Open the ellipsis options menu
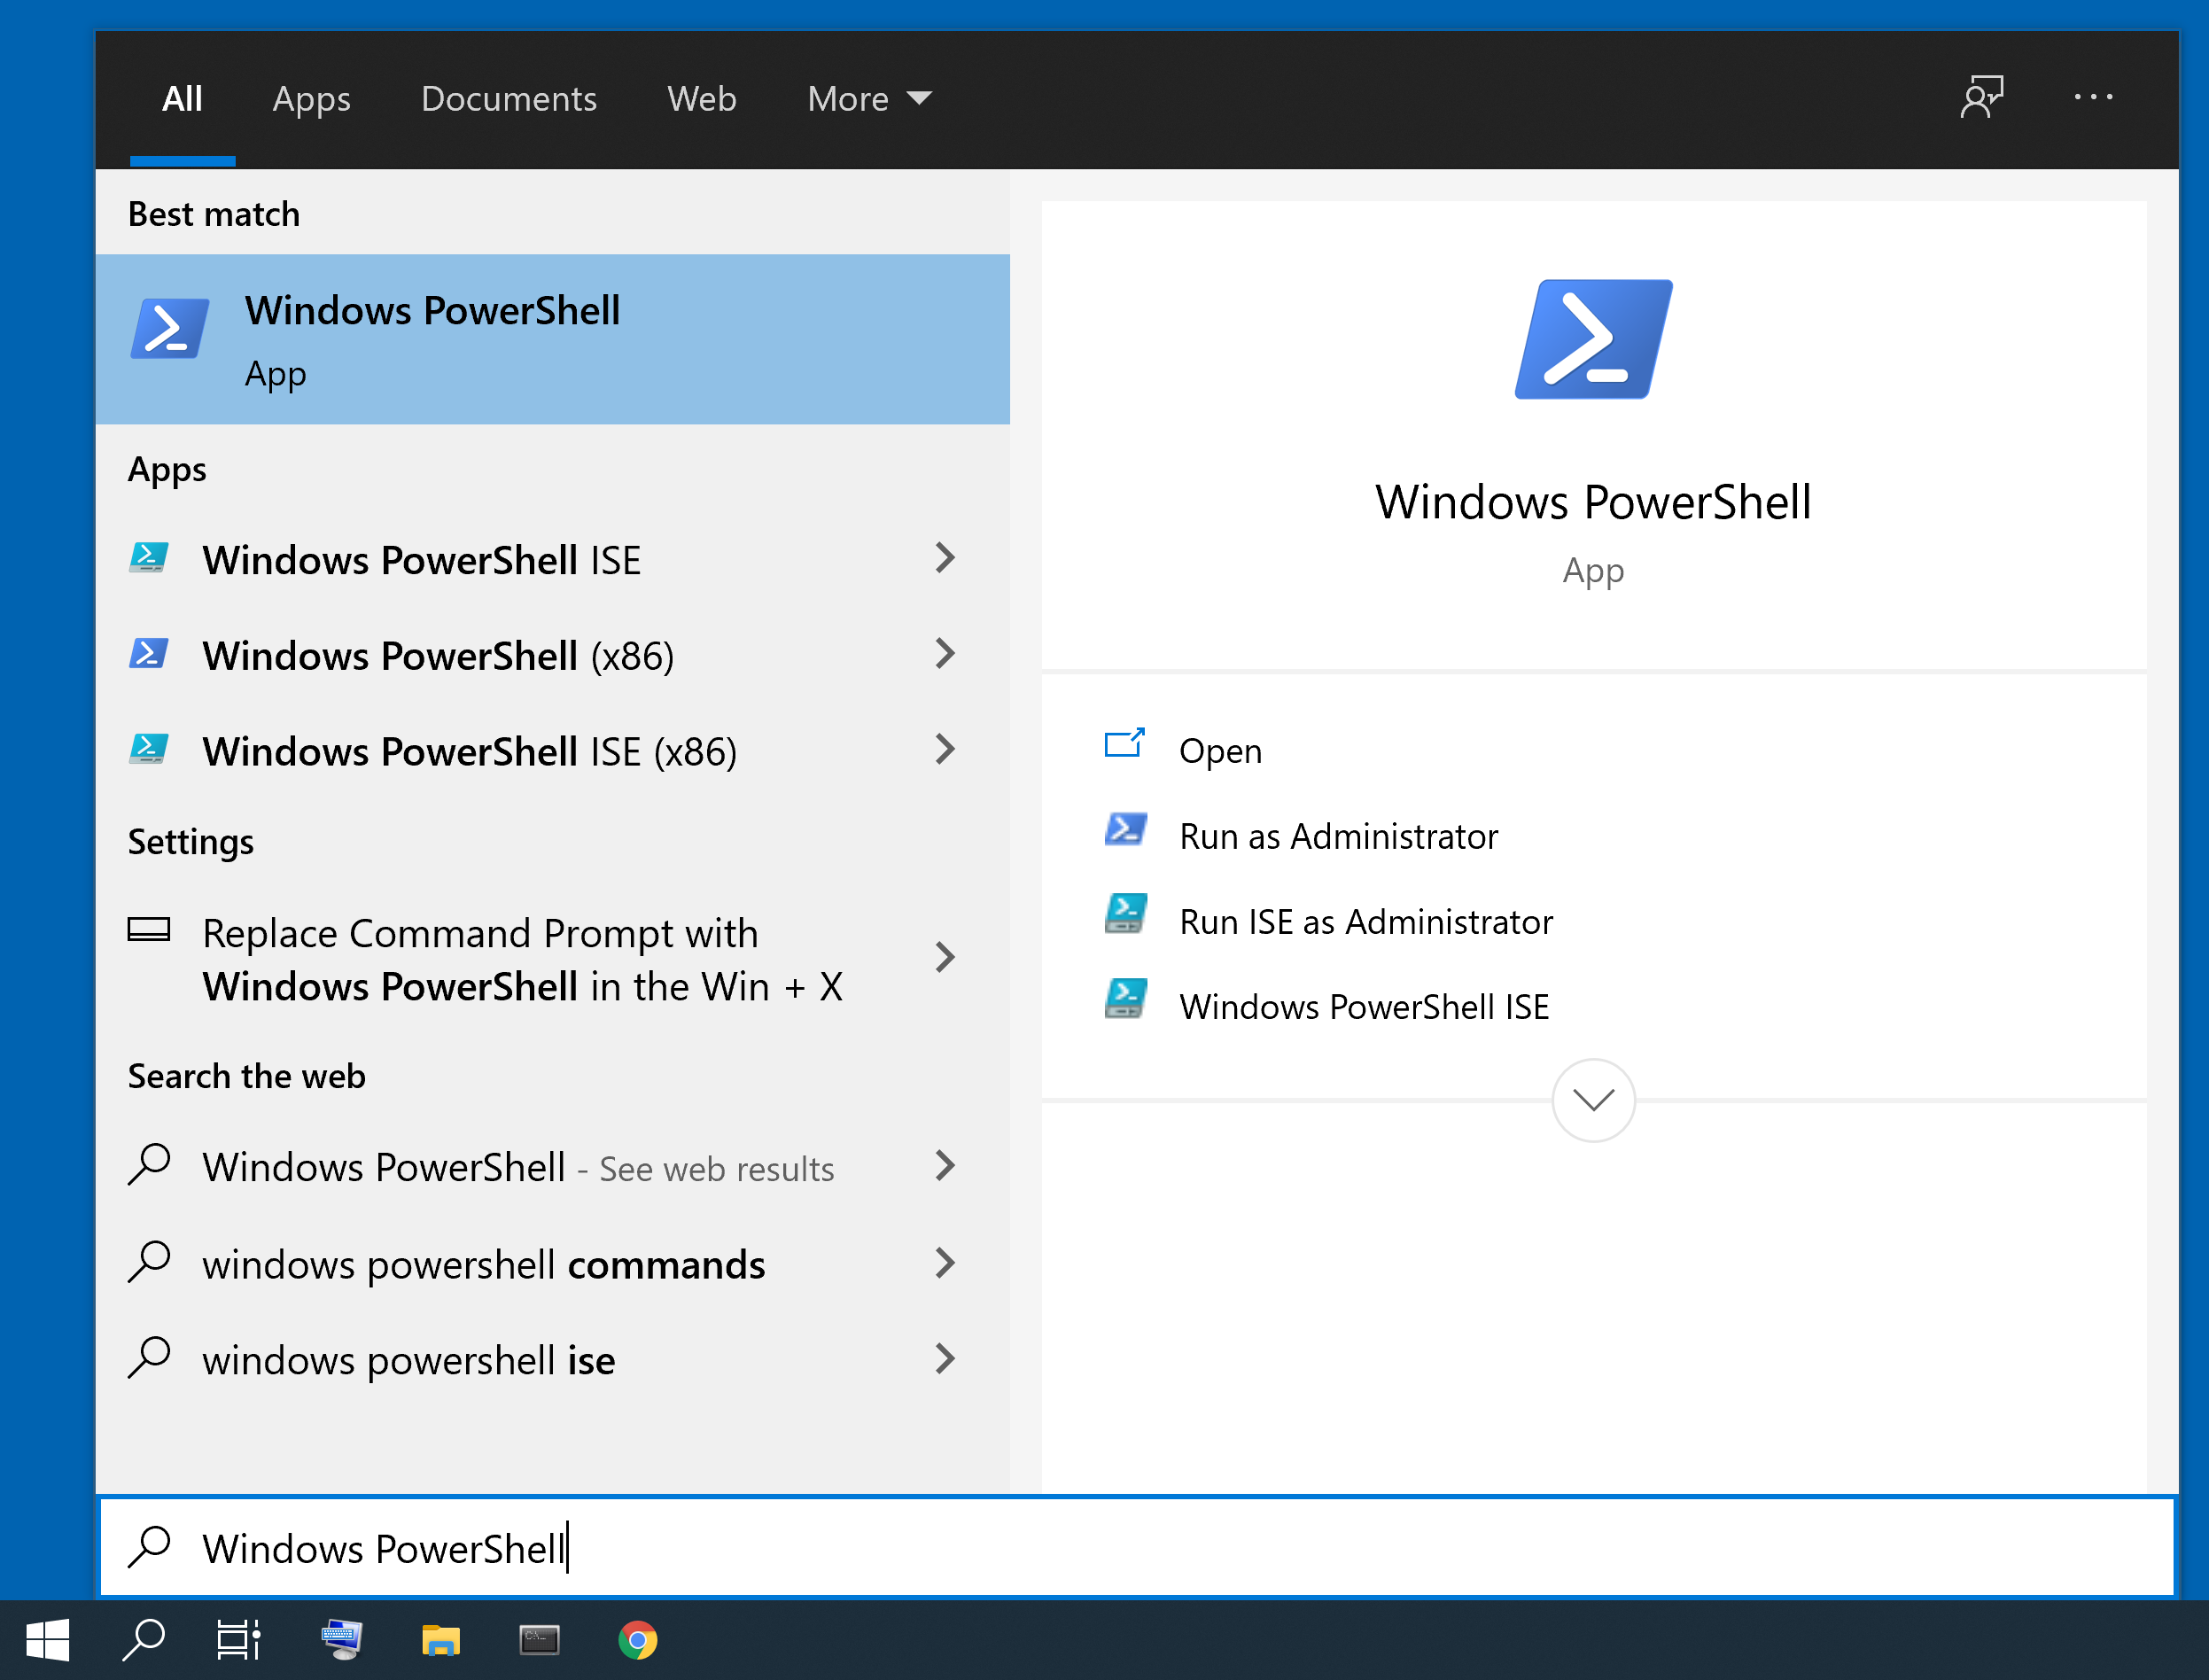The height and width of the screenshot is (1680, 2209). point(2093,97)
